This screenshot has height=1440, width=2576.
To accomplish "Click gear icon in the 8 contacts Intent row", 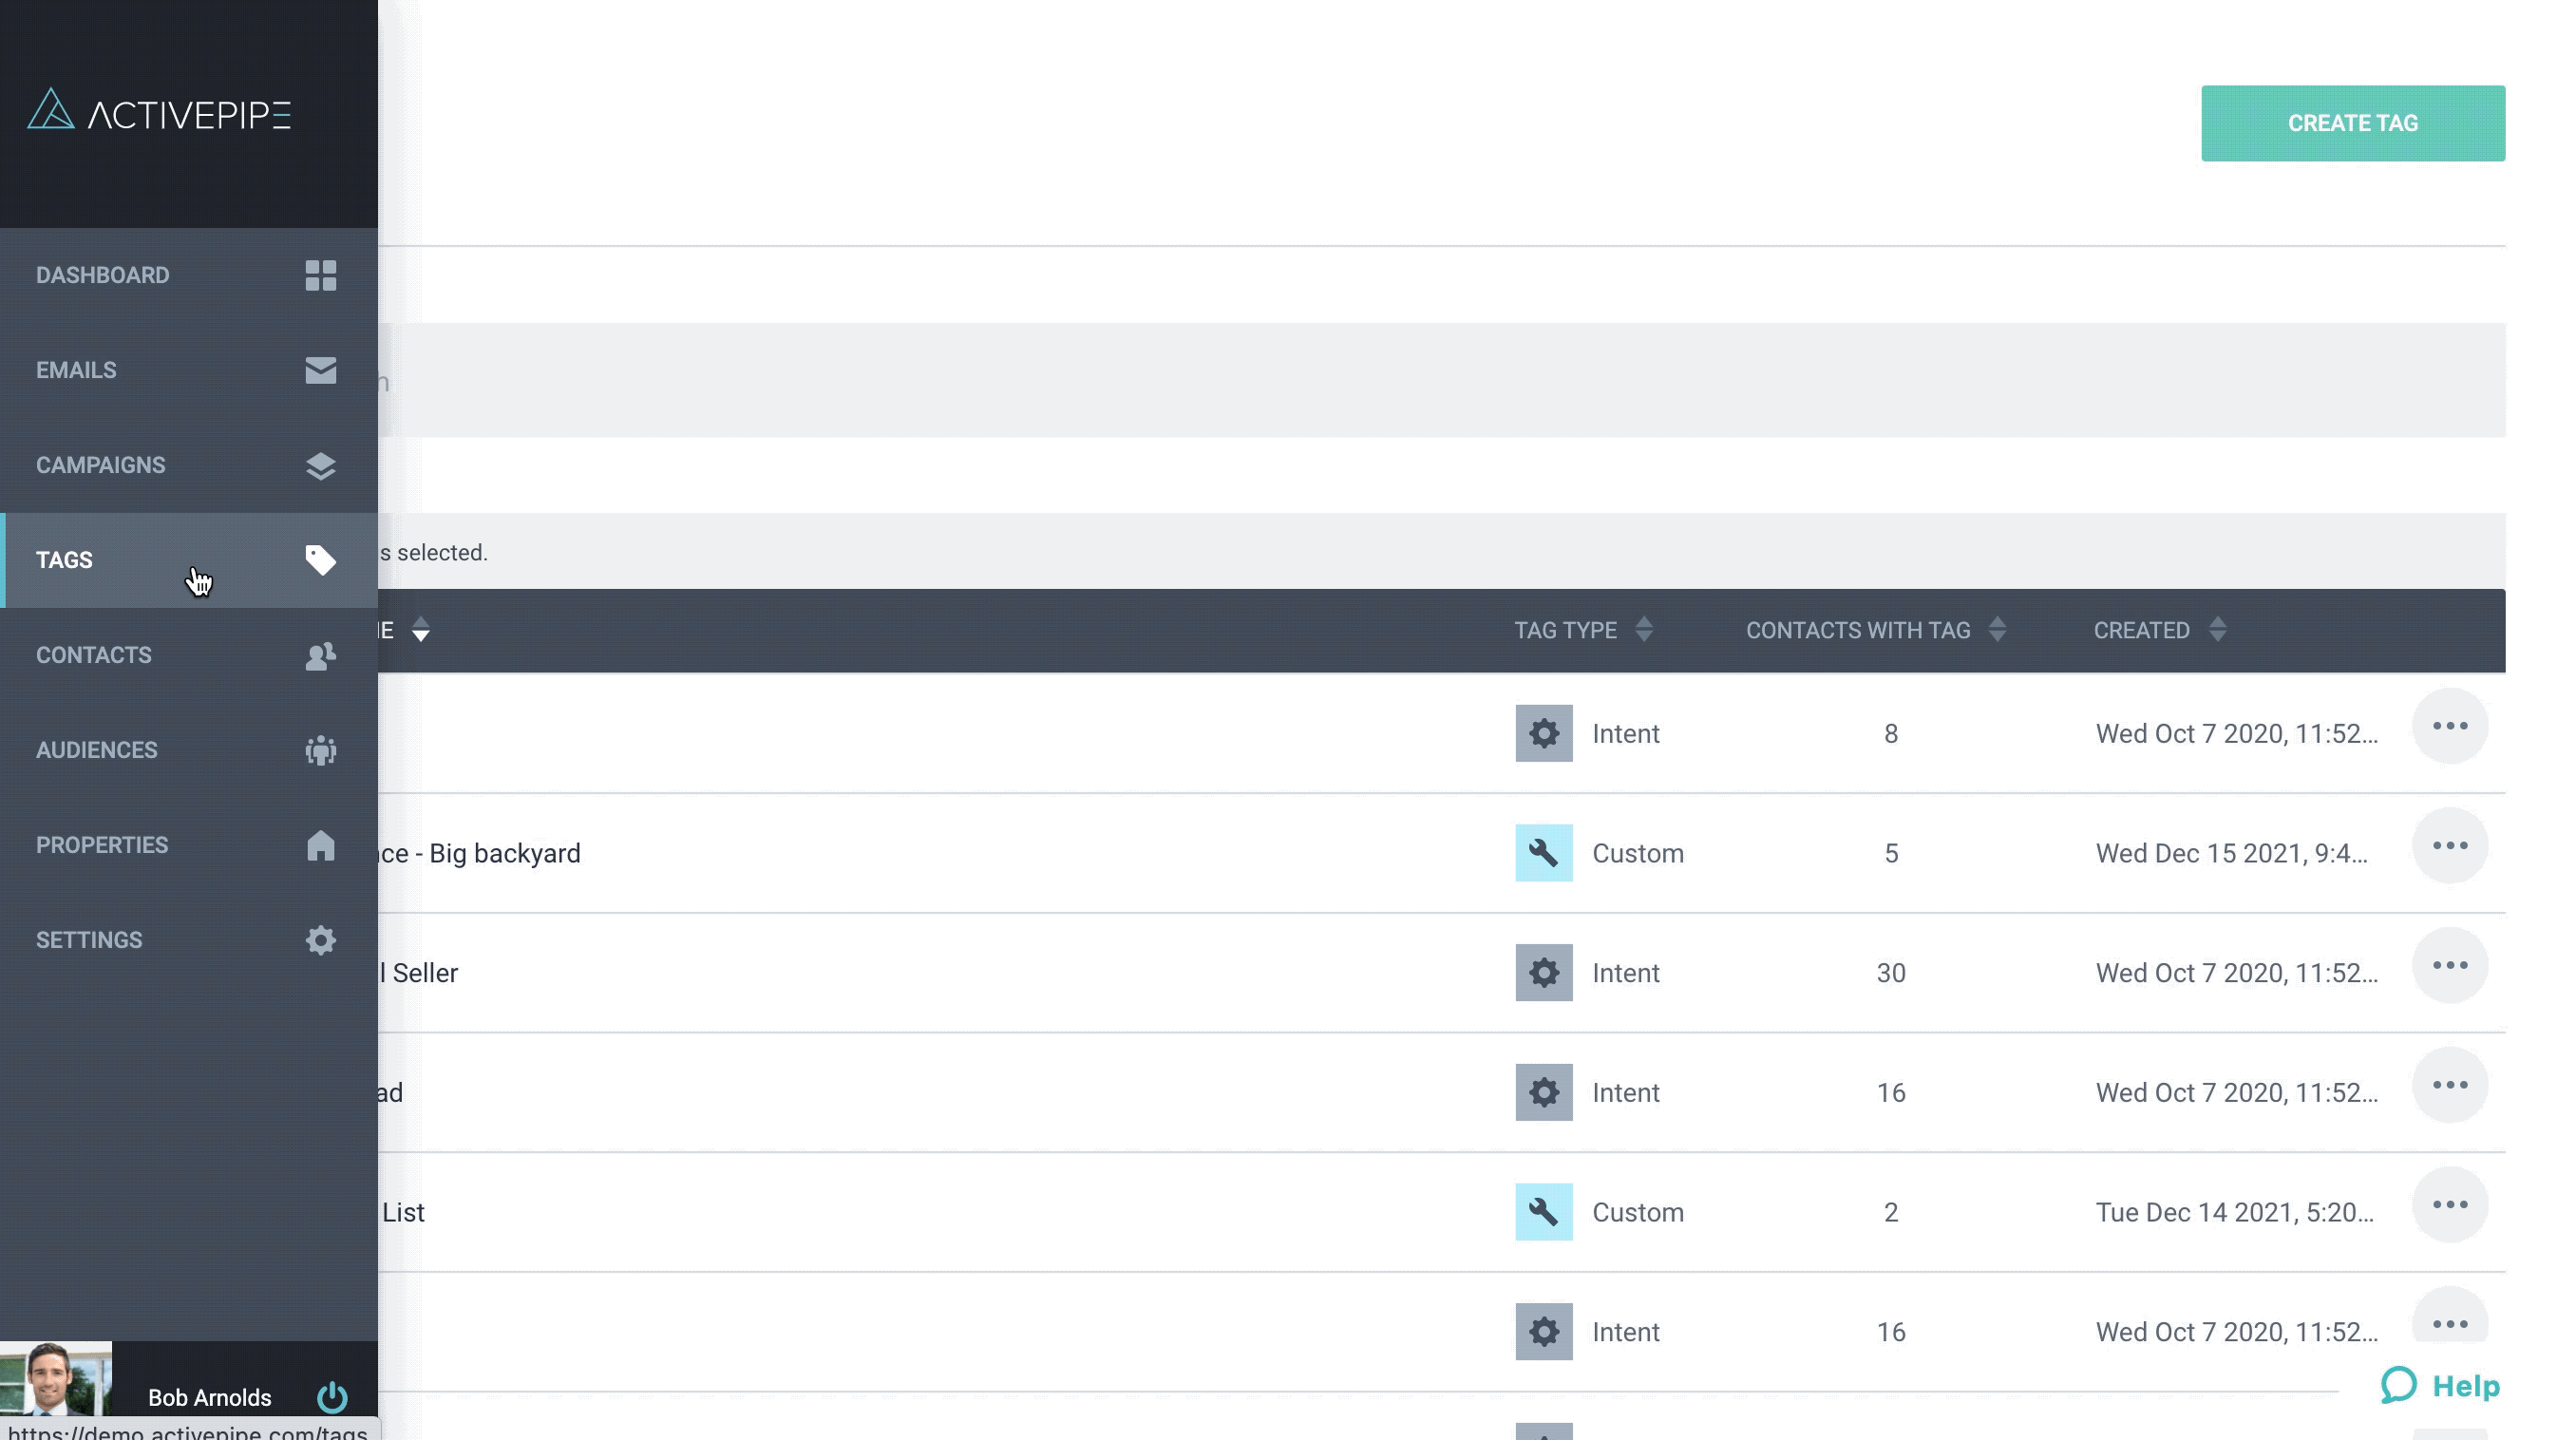I will tap(1543, 733).
